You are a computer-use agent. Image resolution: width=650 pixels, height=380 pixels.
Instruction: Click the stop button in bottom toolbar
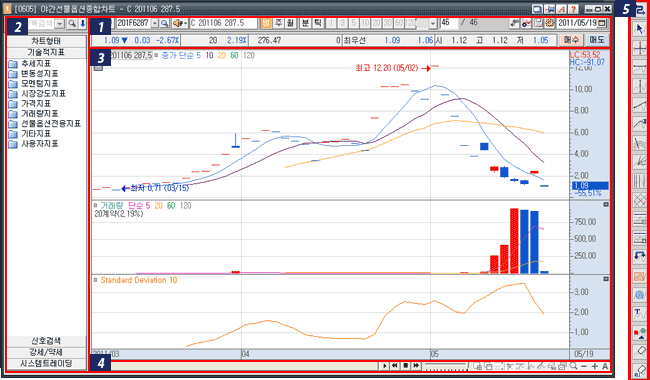[406, 366]
